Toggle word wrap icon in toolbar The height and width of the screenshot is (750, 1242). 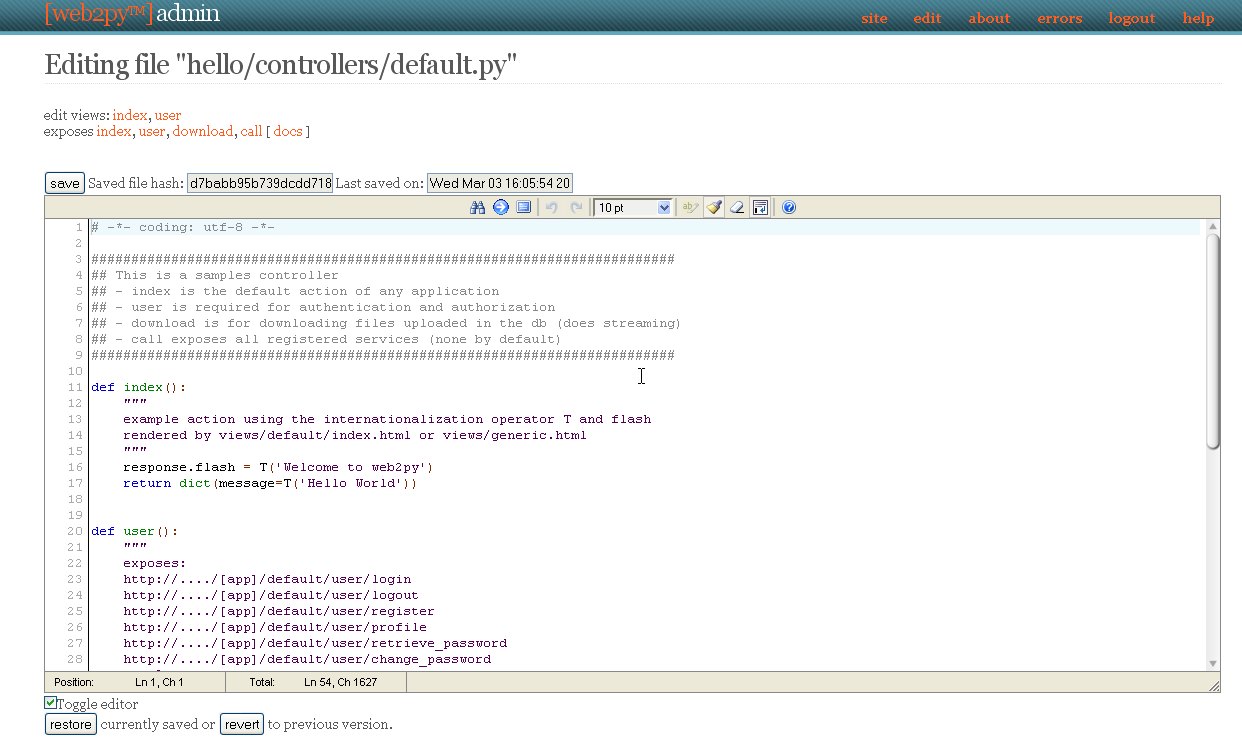[760, 208]
